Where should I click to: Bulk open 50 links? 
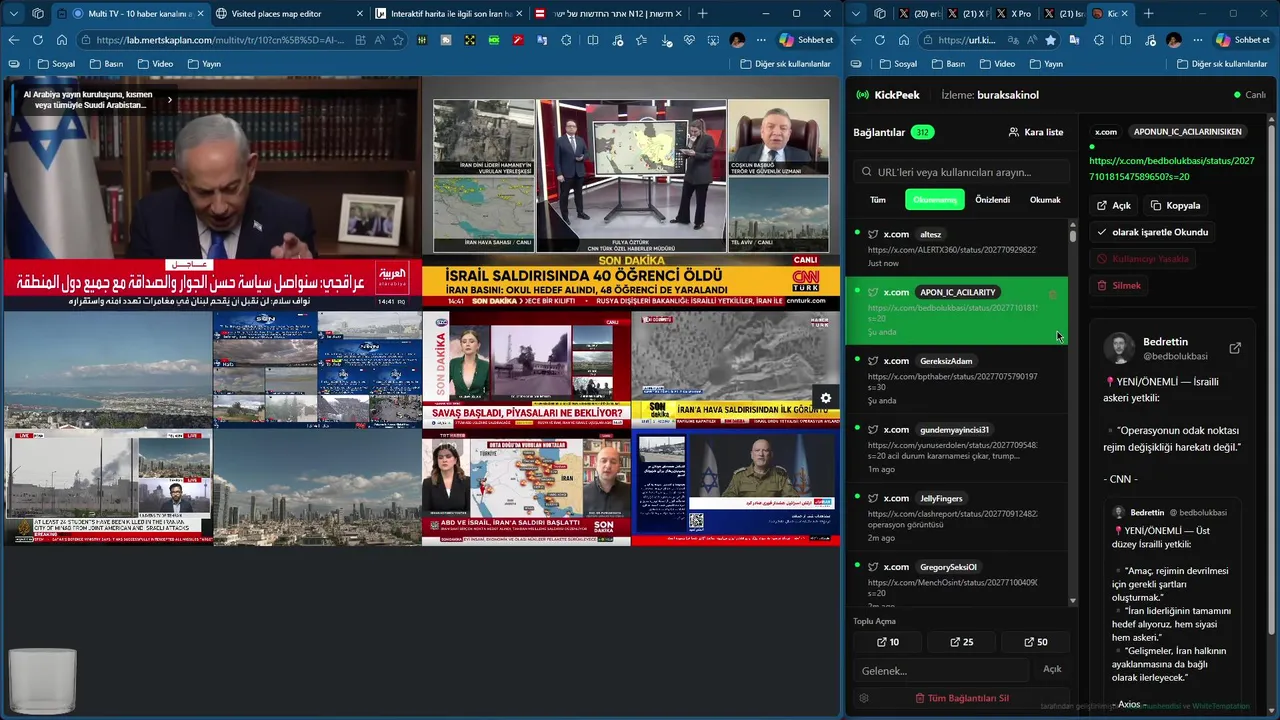tap(1036, 642)
